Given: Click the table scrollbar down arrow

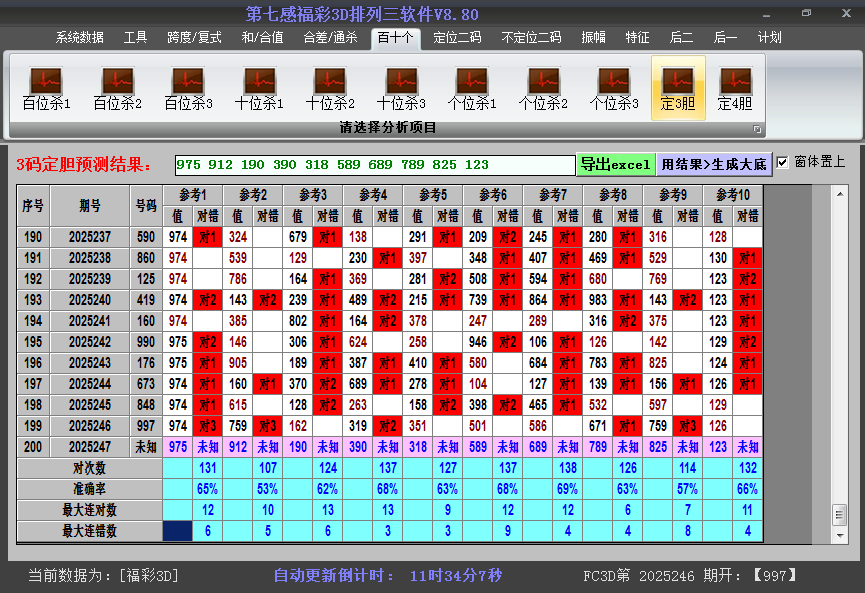Looking at the screenshot, I should coord(840,535).
